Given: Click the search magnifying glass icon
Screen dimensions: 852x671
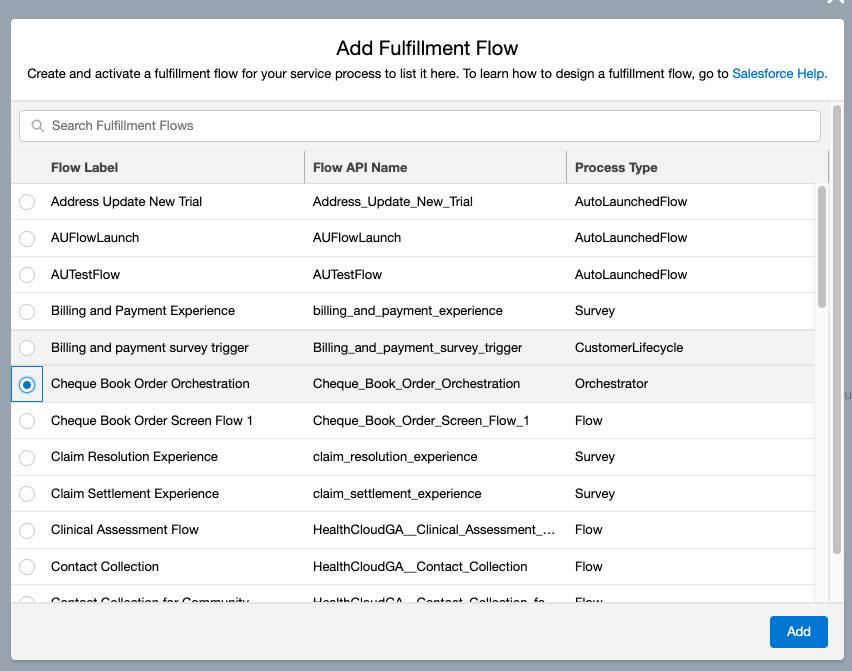Looking at the screenshot, I should pos(37,126).
